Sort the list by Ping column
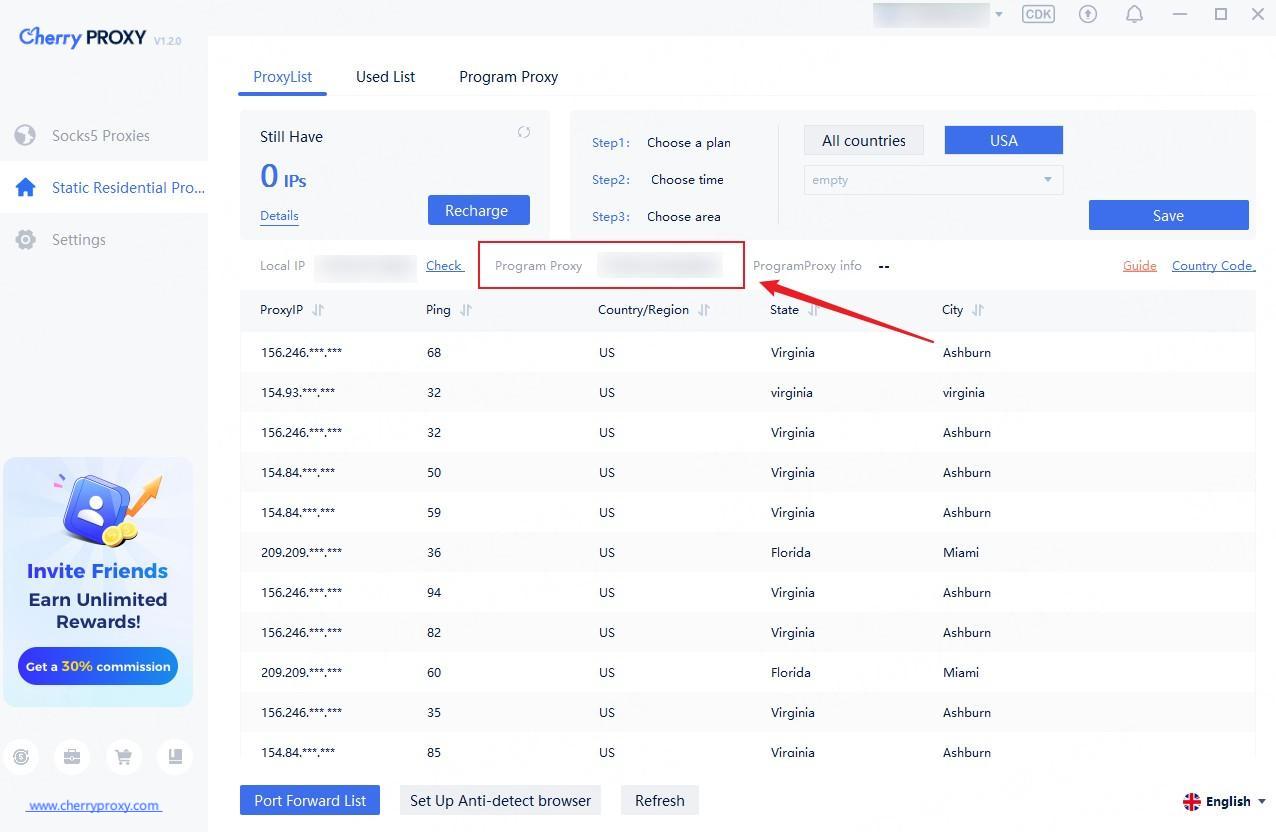Screen dimensions: 1276x832 pos(465,310)
